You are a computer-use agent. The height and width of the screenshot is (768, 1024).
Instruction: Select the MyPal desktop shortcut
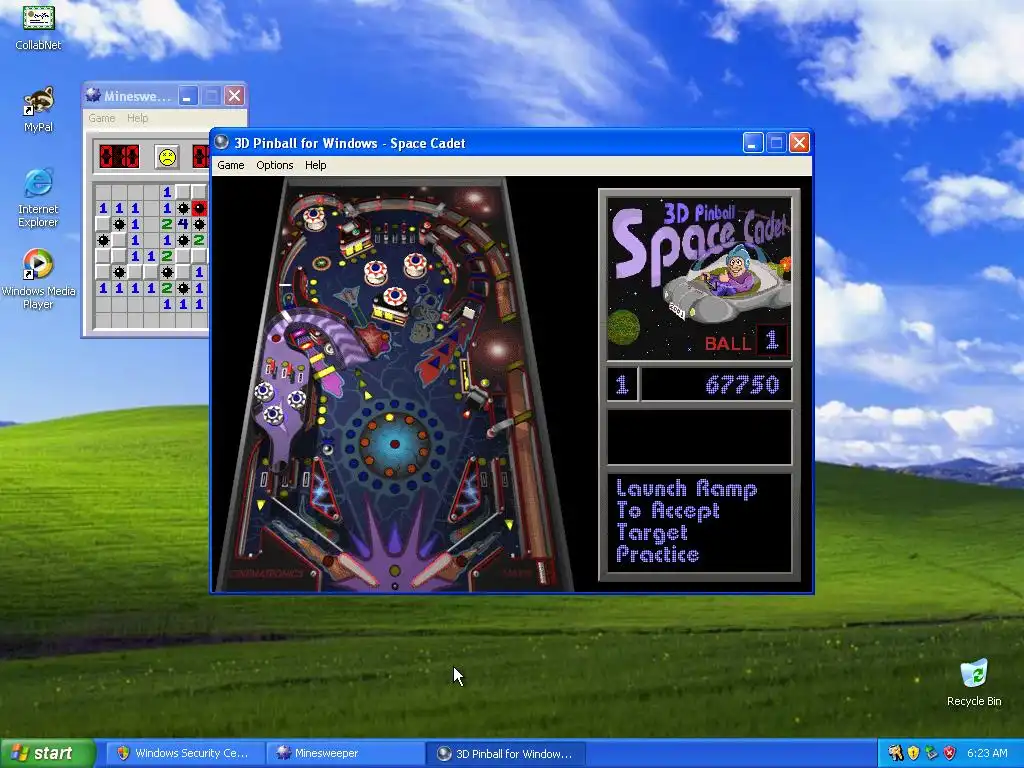[x=38, y=109]
